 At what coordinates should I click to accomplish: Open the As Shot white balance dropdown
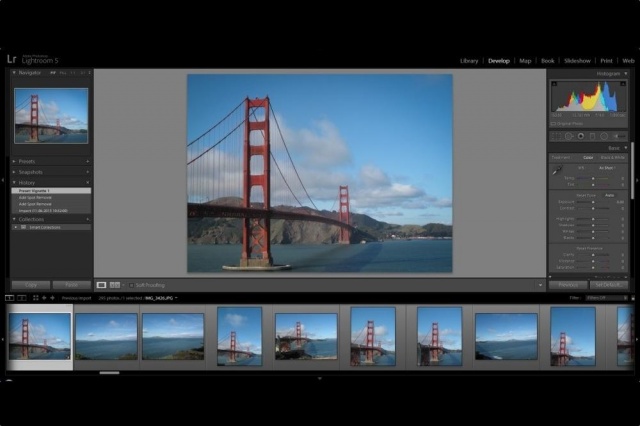tap(607, 168)
